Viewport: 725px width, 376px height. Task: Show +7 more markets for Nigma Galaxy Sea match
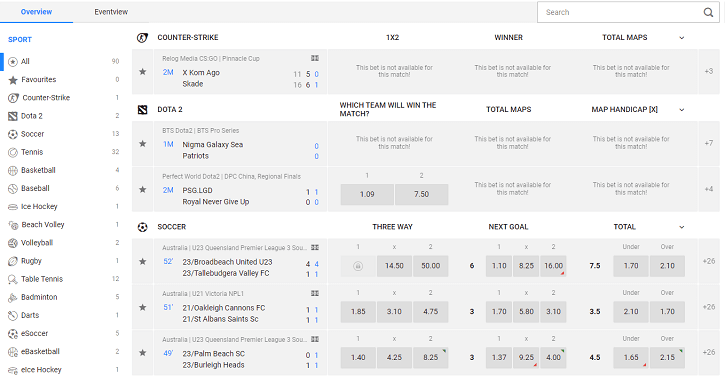[708, 143]
